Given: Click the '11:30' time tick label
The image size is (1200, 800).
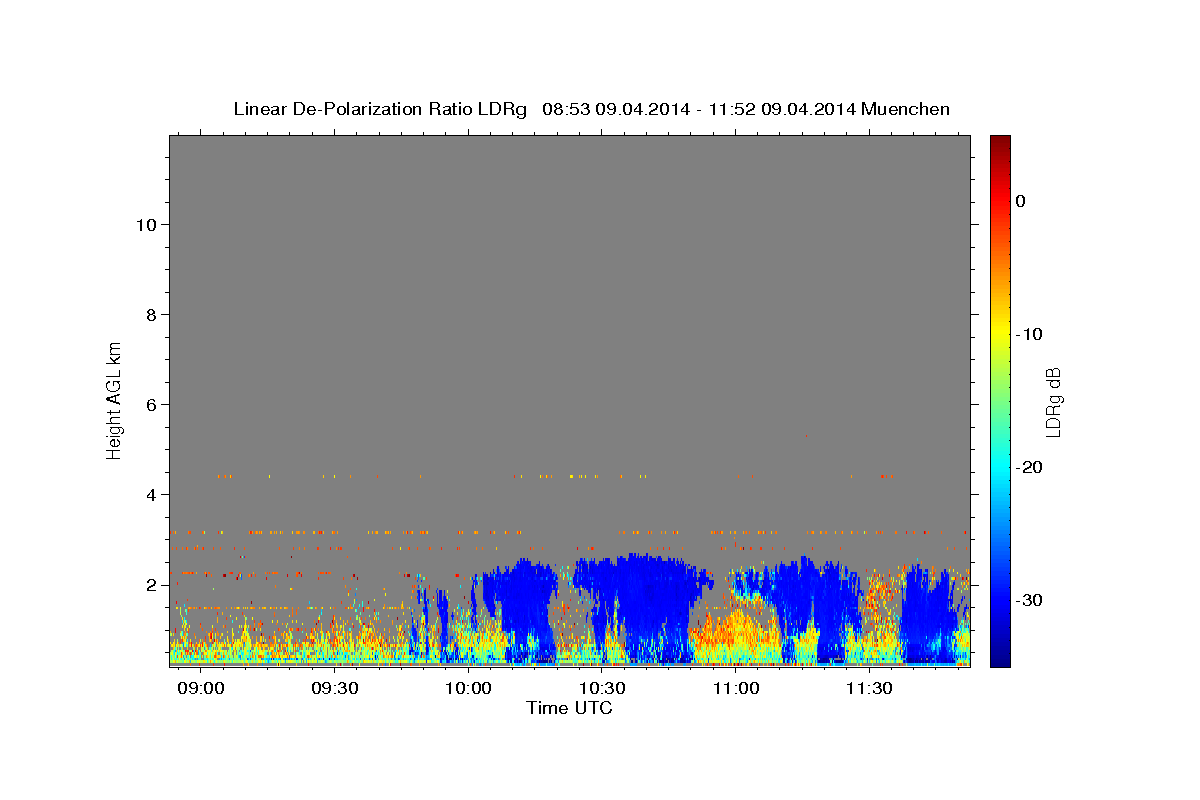Looking at the screenshot, I should 869,689.
